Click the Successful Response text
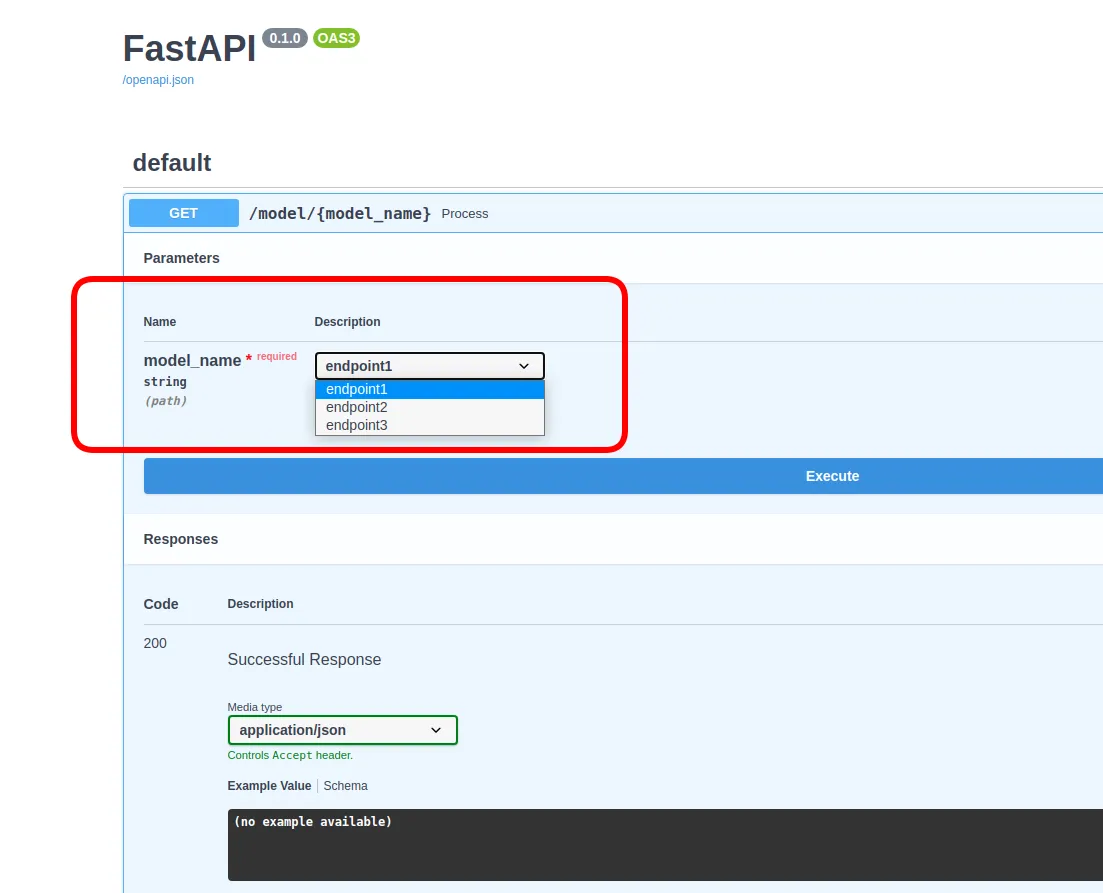Screen dimensions: 1103x893 (305, 659)
